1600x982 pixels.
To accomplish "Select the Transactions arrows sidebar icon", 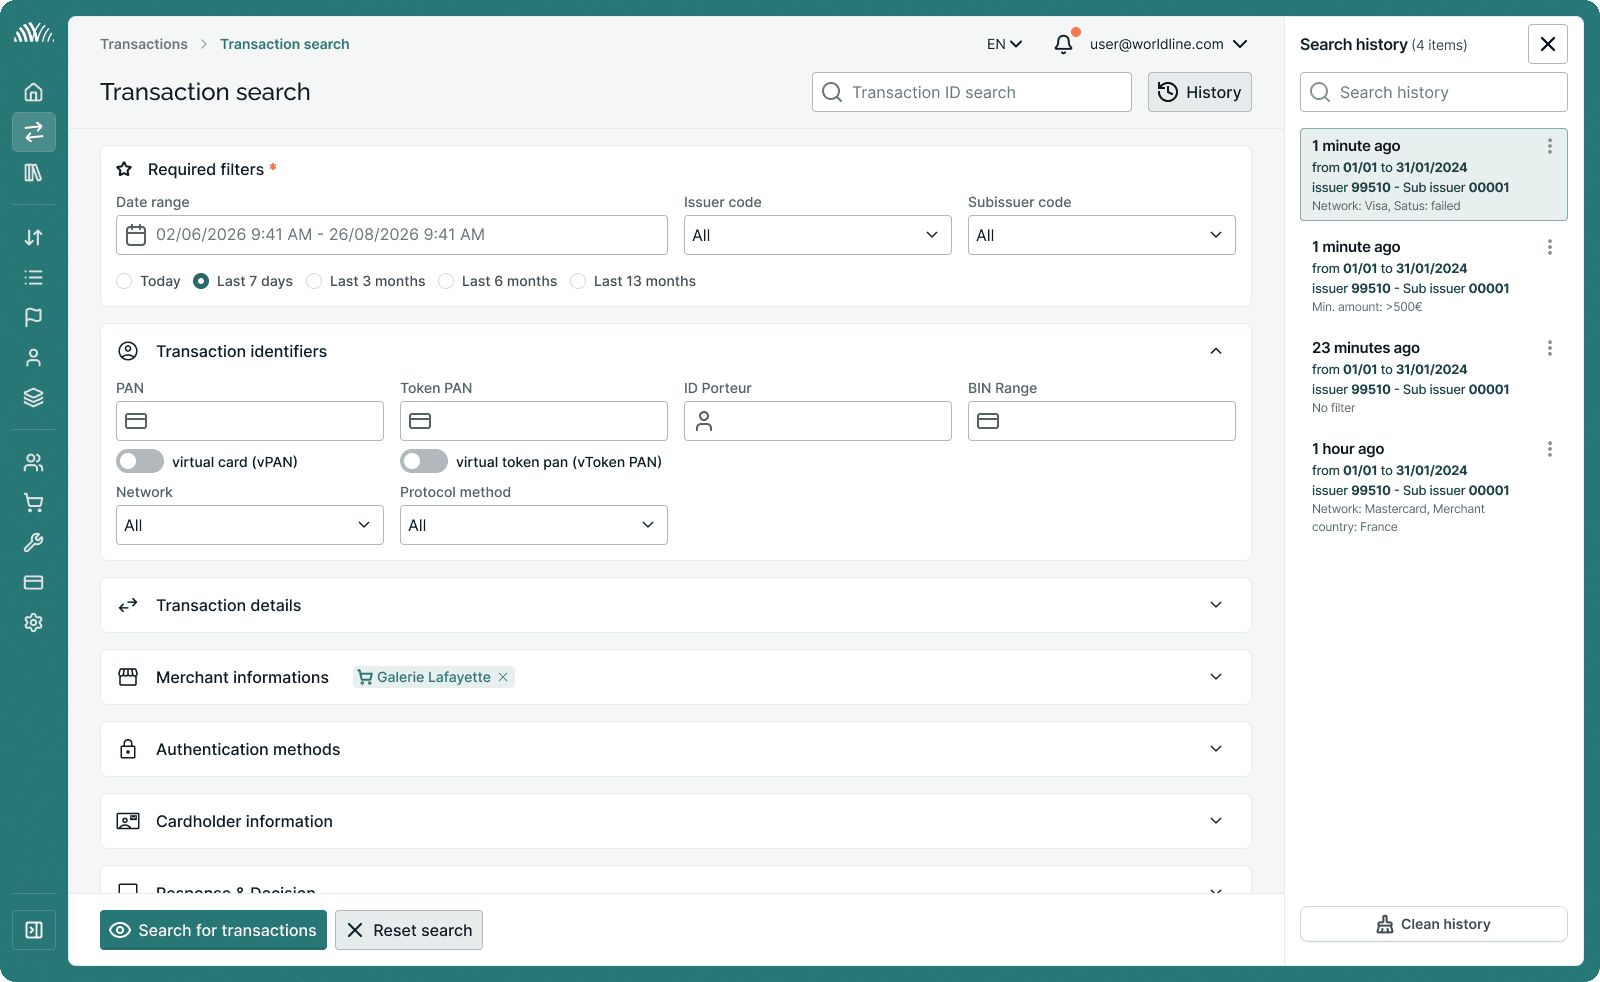I will [33, 132].
